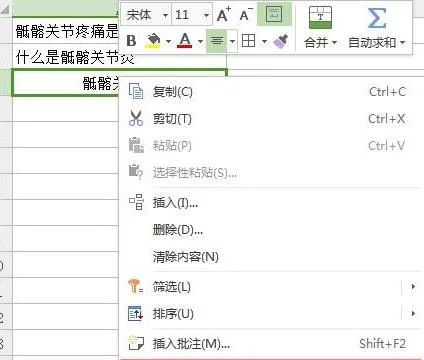
Task: Click the sort icon beside 排序
Action: point(135,314)
